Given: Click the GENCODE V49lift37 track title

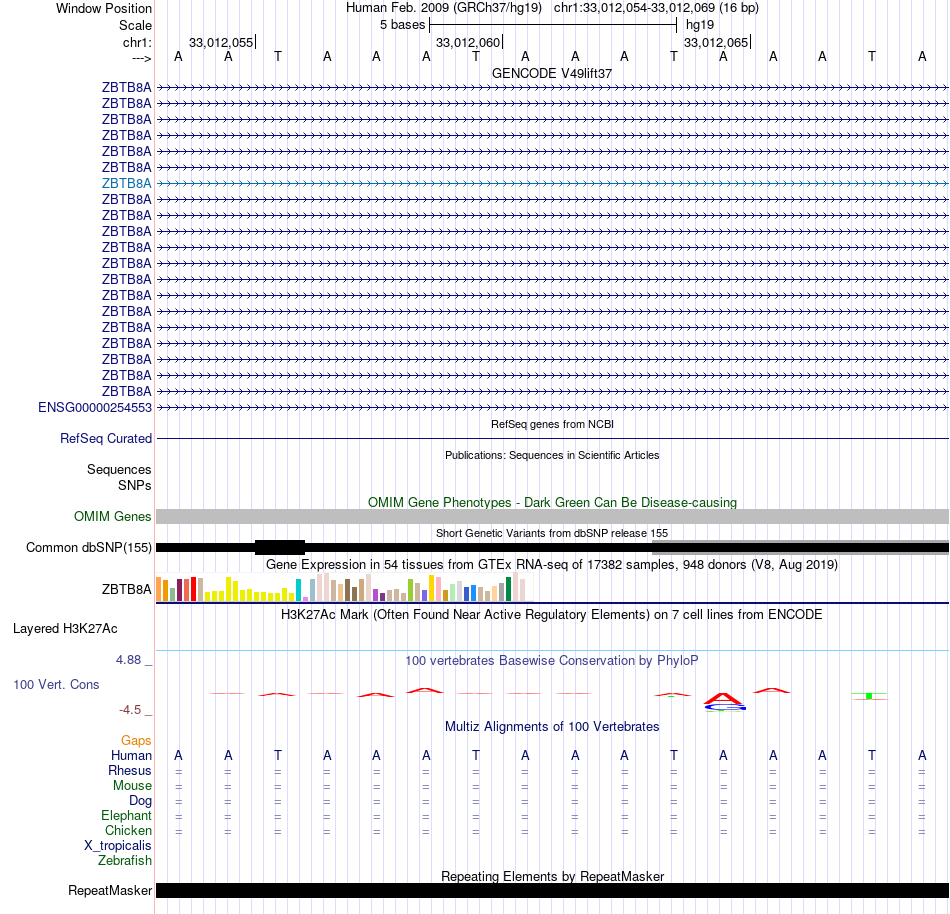Looking at the screenshot, I should [x=552, y=73].
